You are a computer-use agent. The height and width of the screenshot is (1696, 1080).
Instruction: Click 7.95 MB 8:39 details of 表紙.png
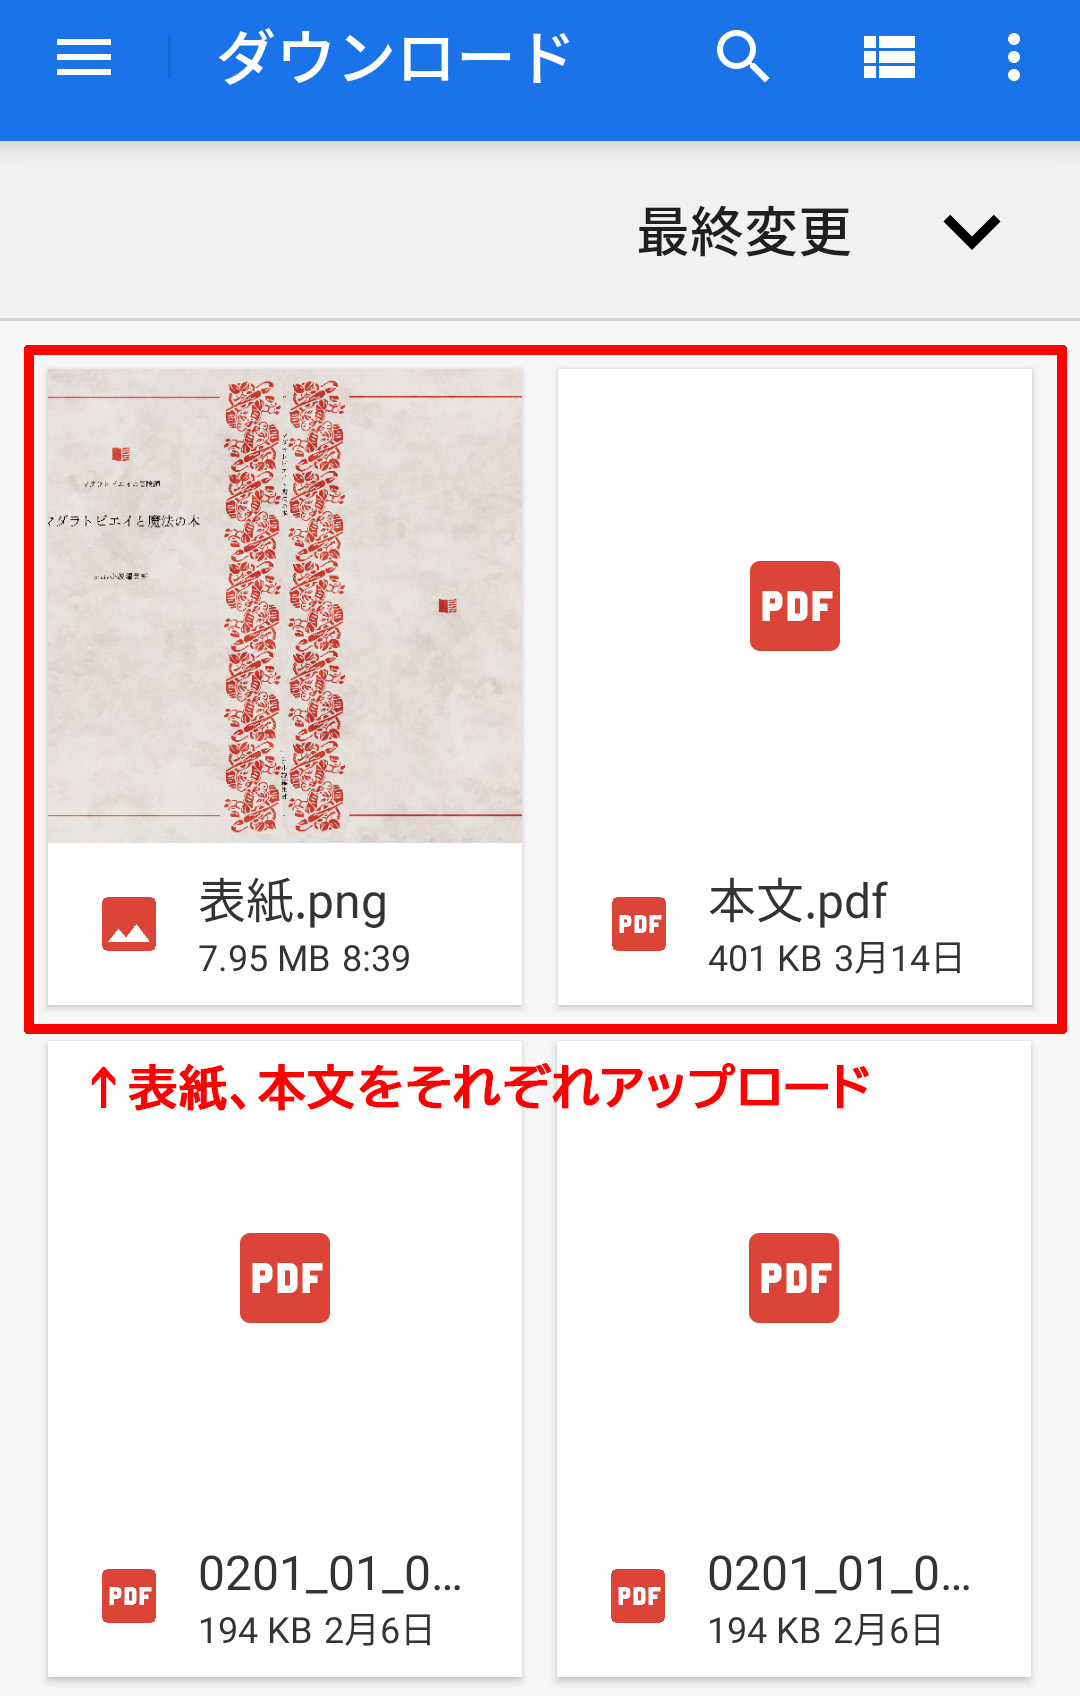304,958
